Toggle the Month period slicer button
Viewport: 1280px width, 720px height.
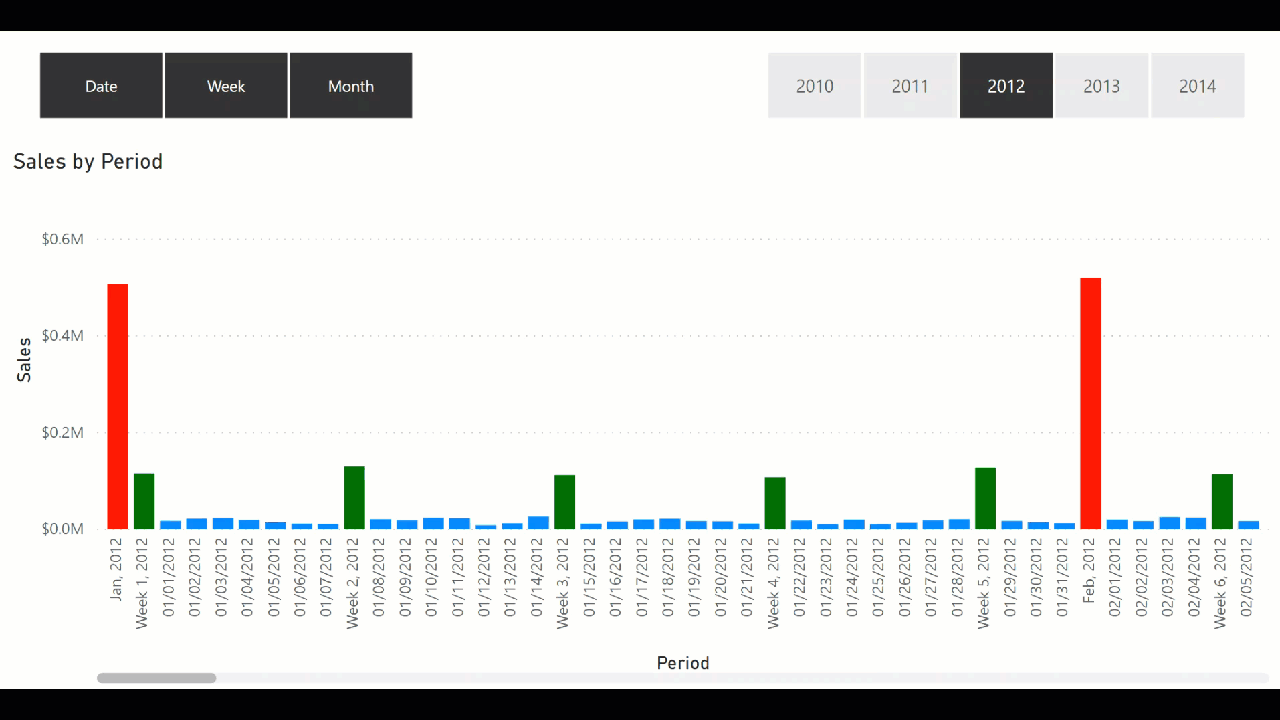point(351,86)
